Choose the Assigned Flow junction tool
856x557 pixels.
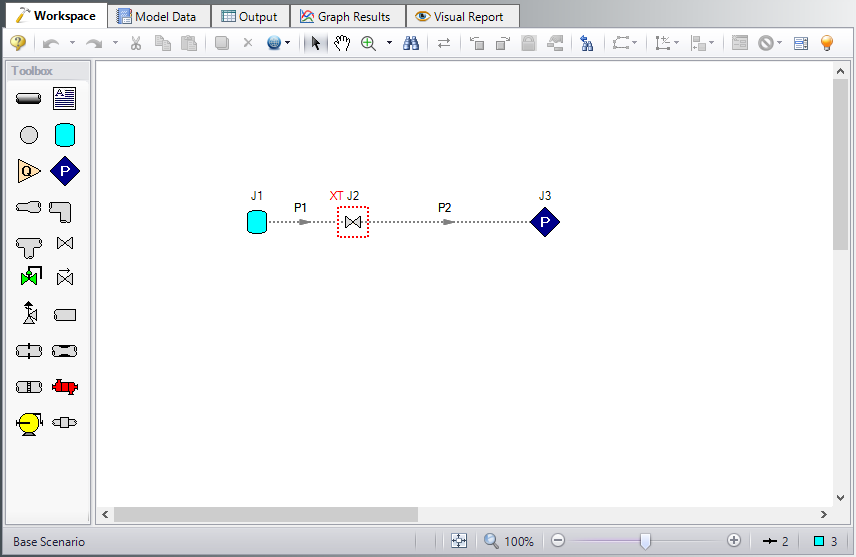pyautogui.click(x=29, y=171)
